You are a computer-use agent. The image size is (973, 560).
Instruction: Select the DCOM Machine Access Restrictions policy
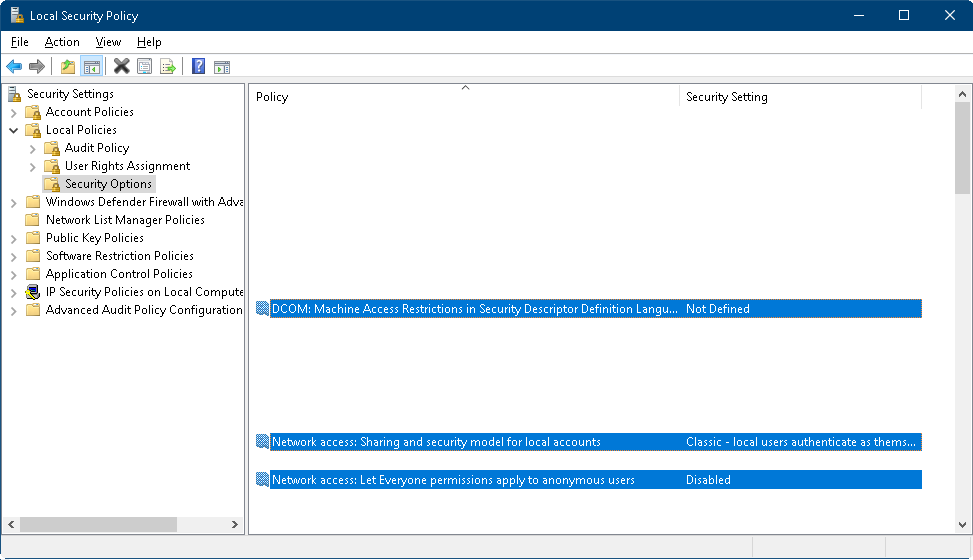474,309
